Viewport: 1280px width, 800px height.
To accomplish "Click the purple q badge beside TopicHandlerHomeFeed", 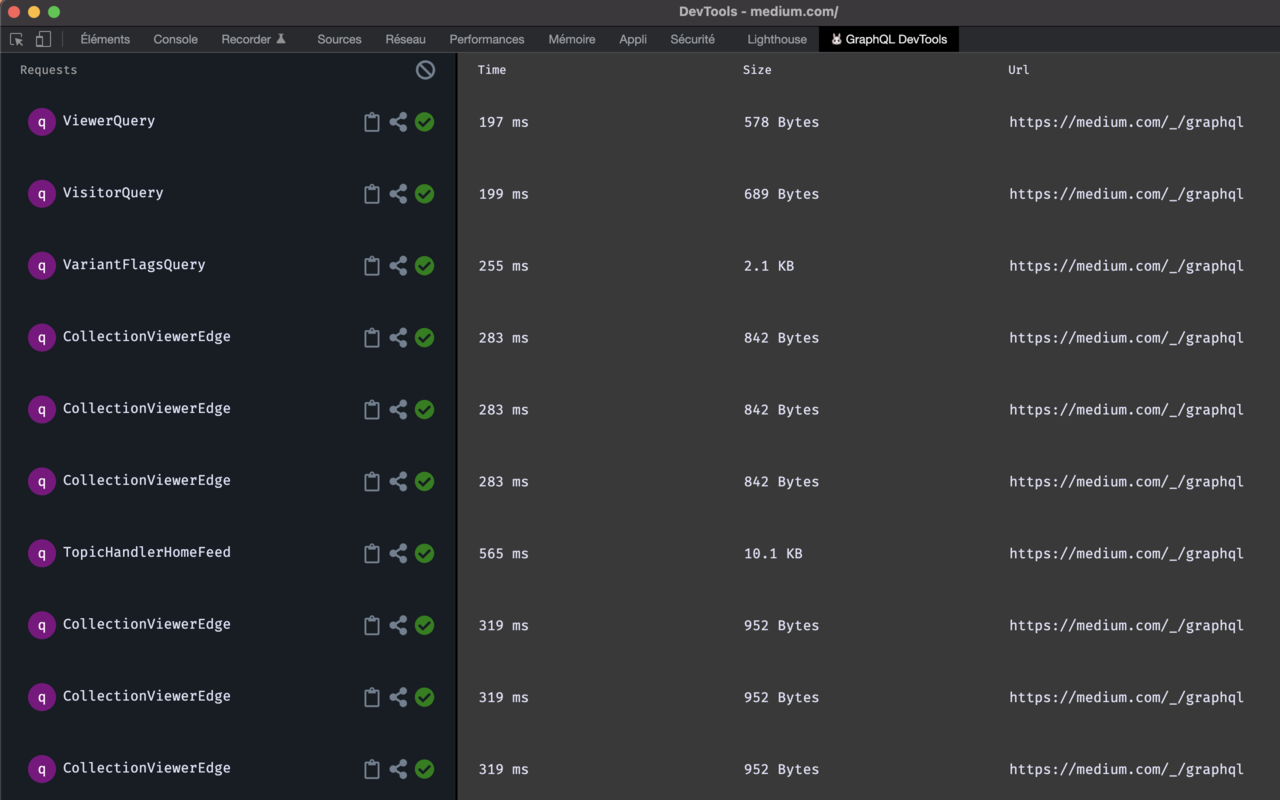I will coord(42,554).
